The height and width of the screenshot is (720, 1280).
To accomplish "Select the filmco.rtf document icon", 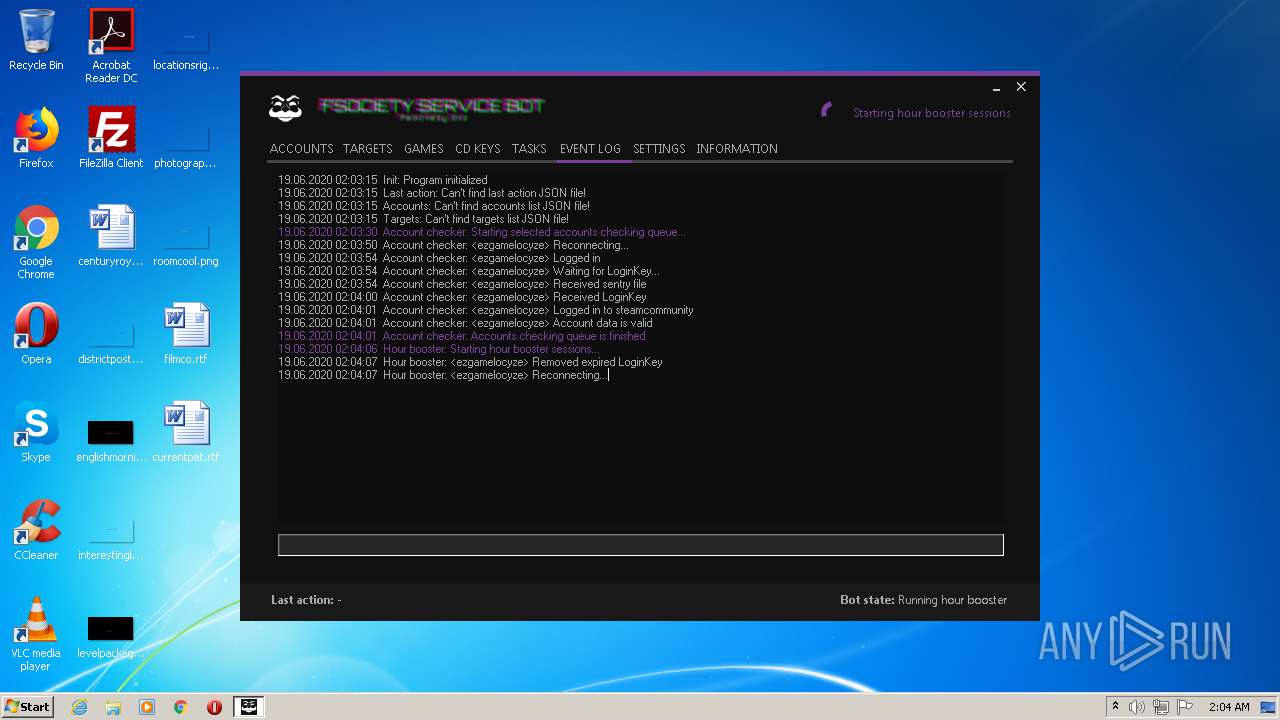I will tap(186, 334).
